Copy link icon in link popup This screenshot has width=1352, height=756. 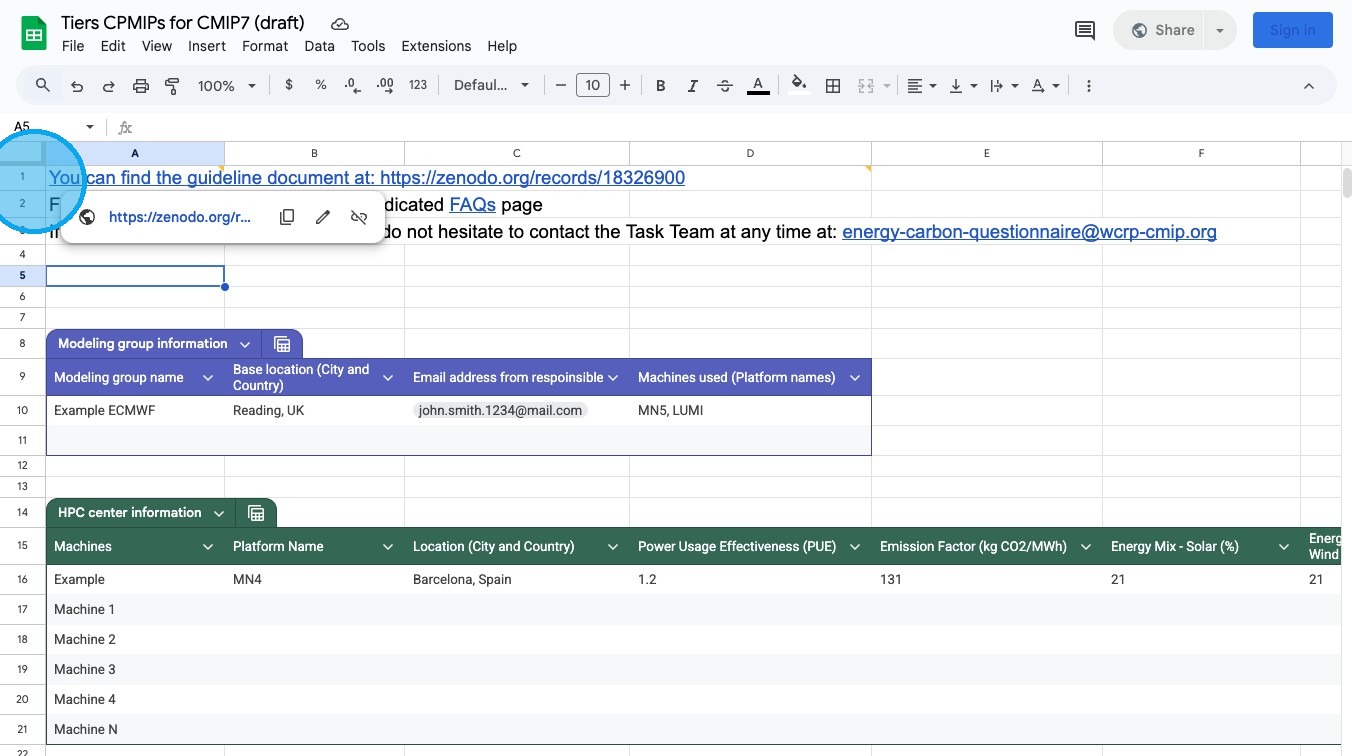pos(287,217)
